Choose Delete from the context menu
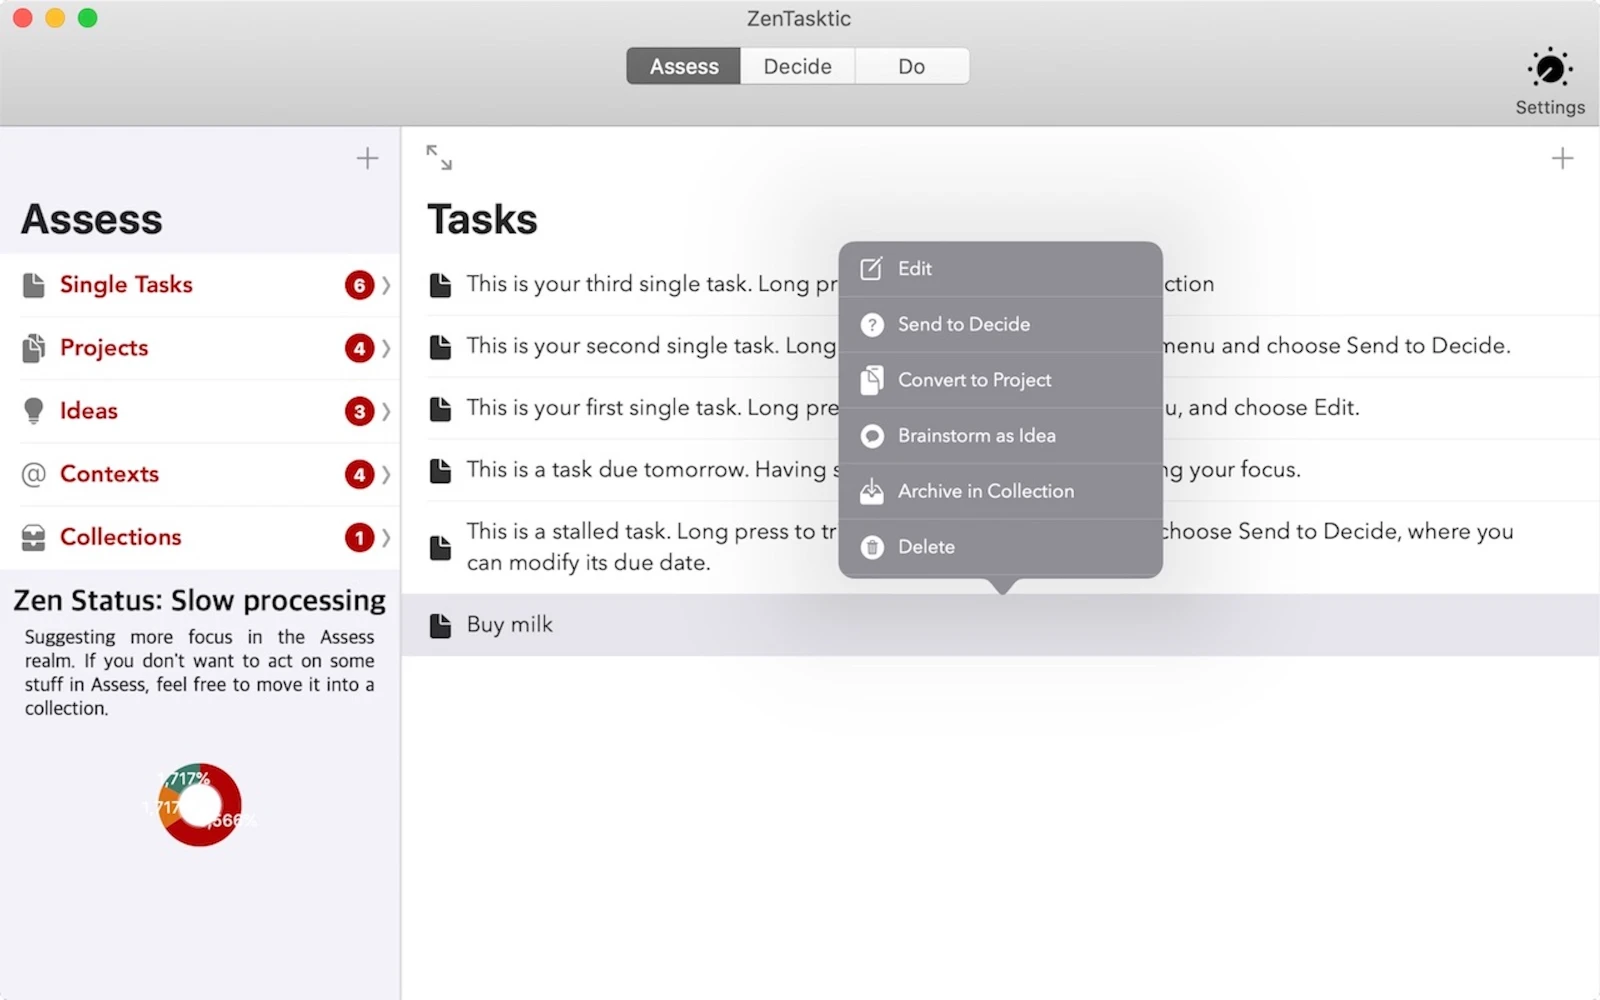 click(1000, 547)
